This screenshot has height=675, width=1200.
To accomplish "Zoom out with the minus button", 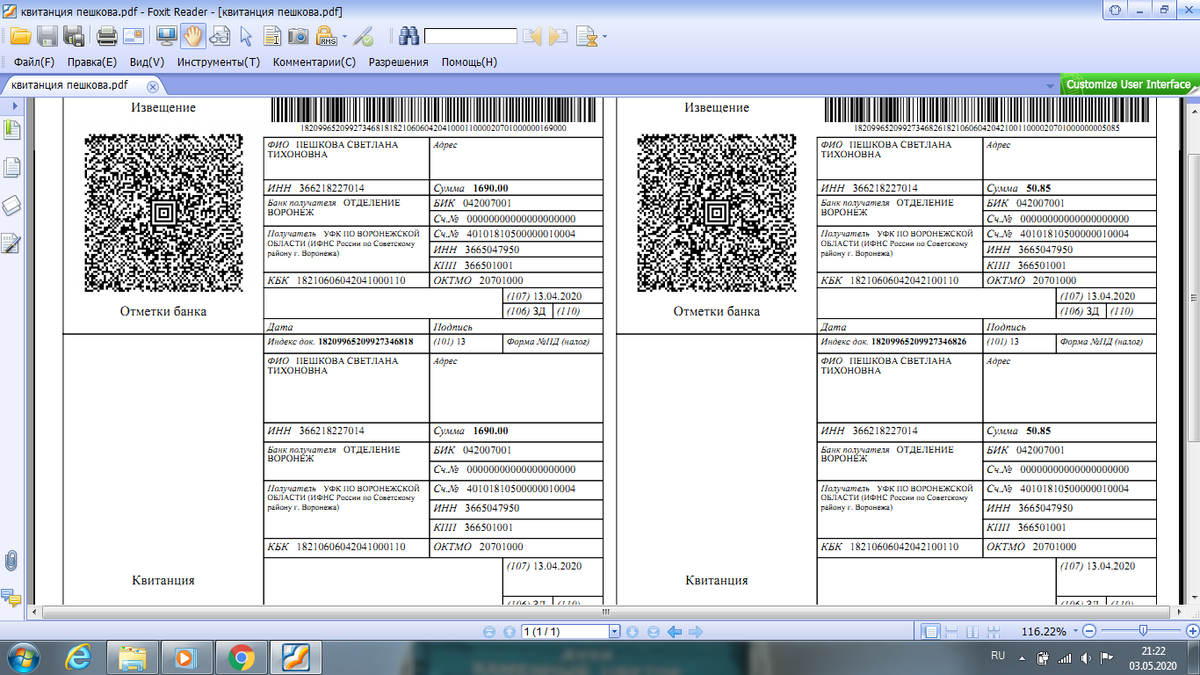I will pos(1090,632).
